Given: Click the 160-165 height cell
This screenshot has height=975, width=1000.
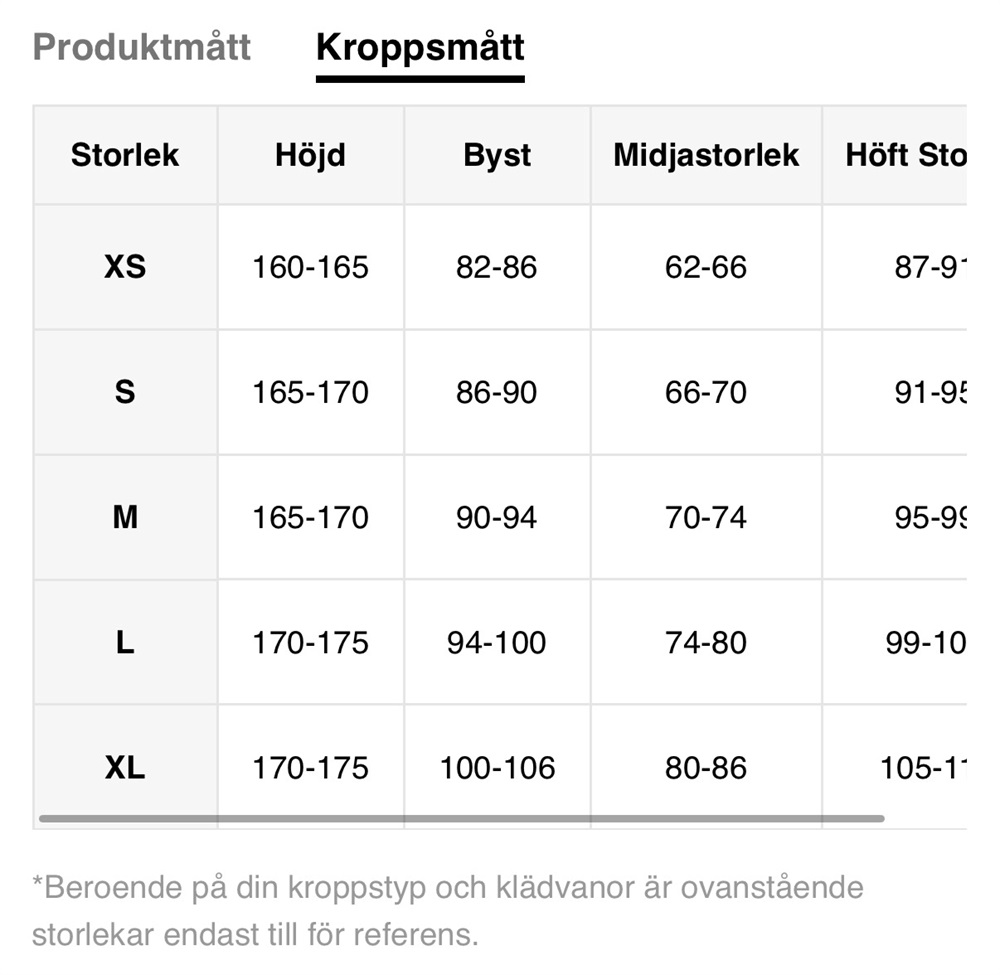Looking at the screenshot, I should click(310, 267).
